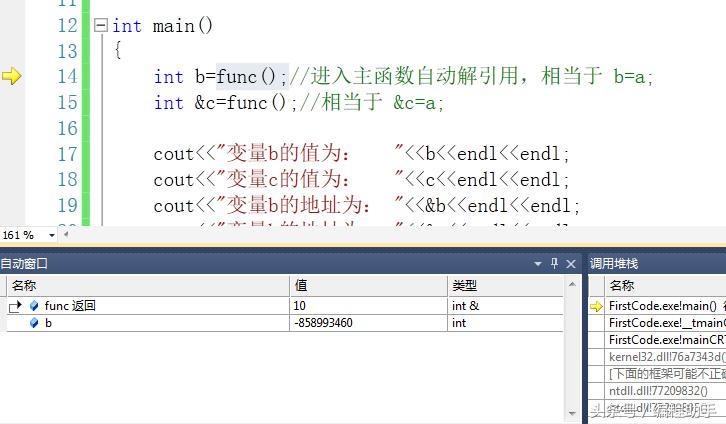Click the 名称 column header in call stack
Viewport: 726px width, 424px height.
(665, 286)
